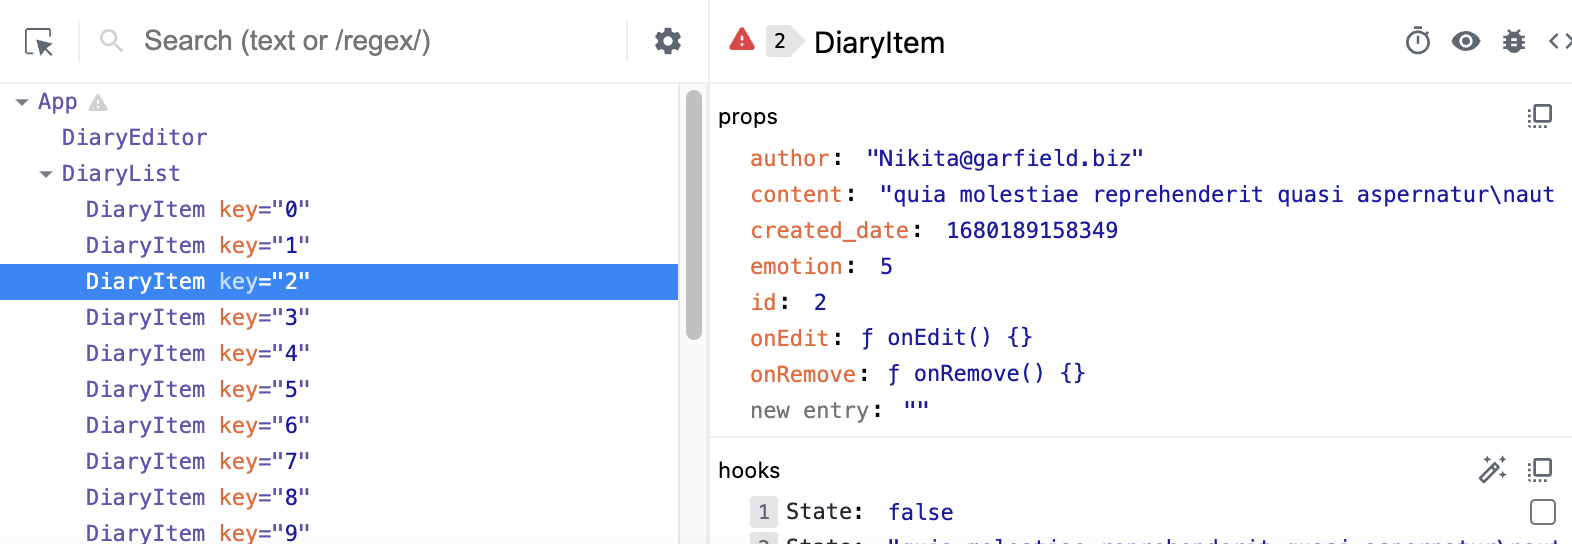The height and width of the screenshot is (544, 1572).
Task: Click warning icon next to App
Action: coord(98,102)
